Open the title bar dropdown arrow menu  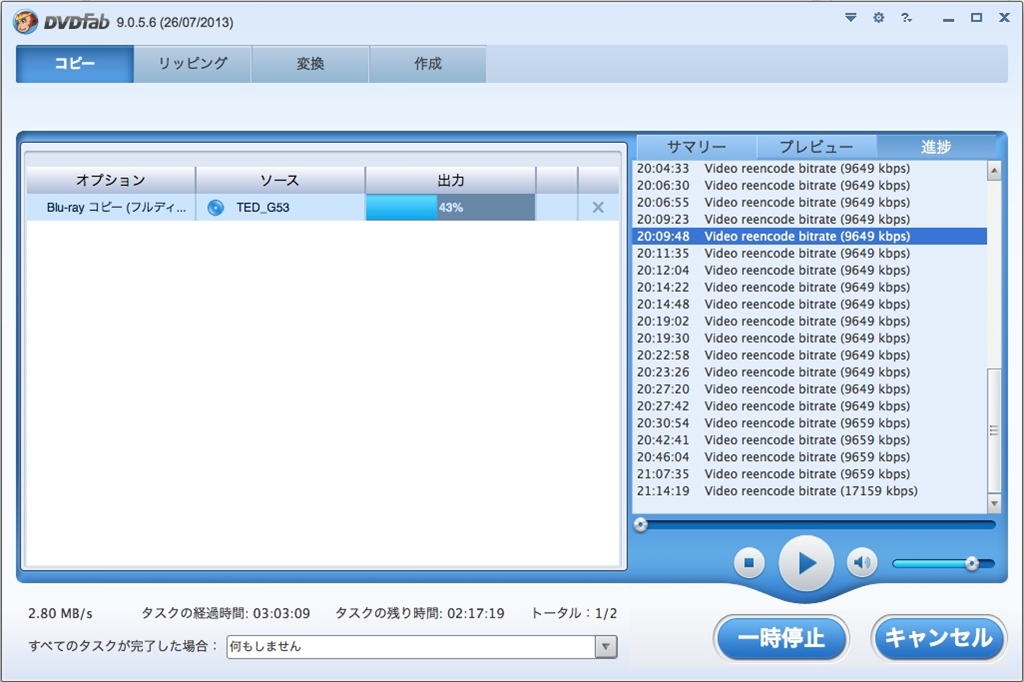click(x=850, y=18)
